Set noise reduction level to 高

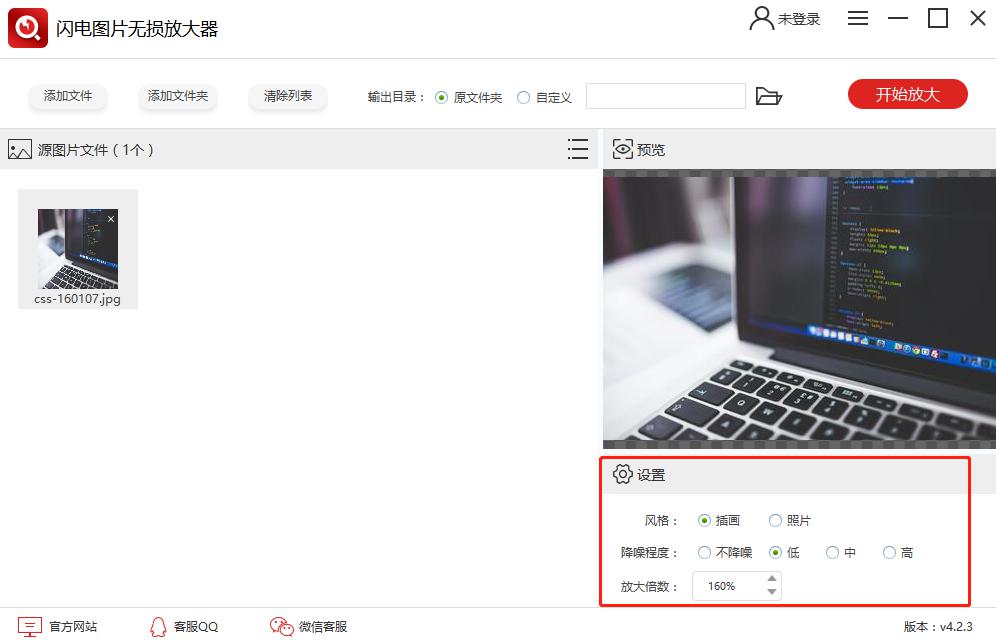click(x=889, y=552)
